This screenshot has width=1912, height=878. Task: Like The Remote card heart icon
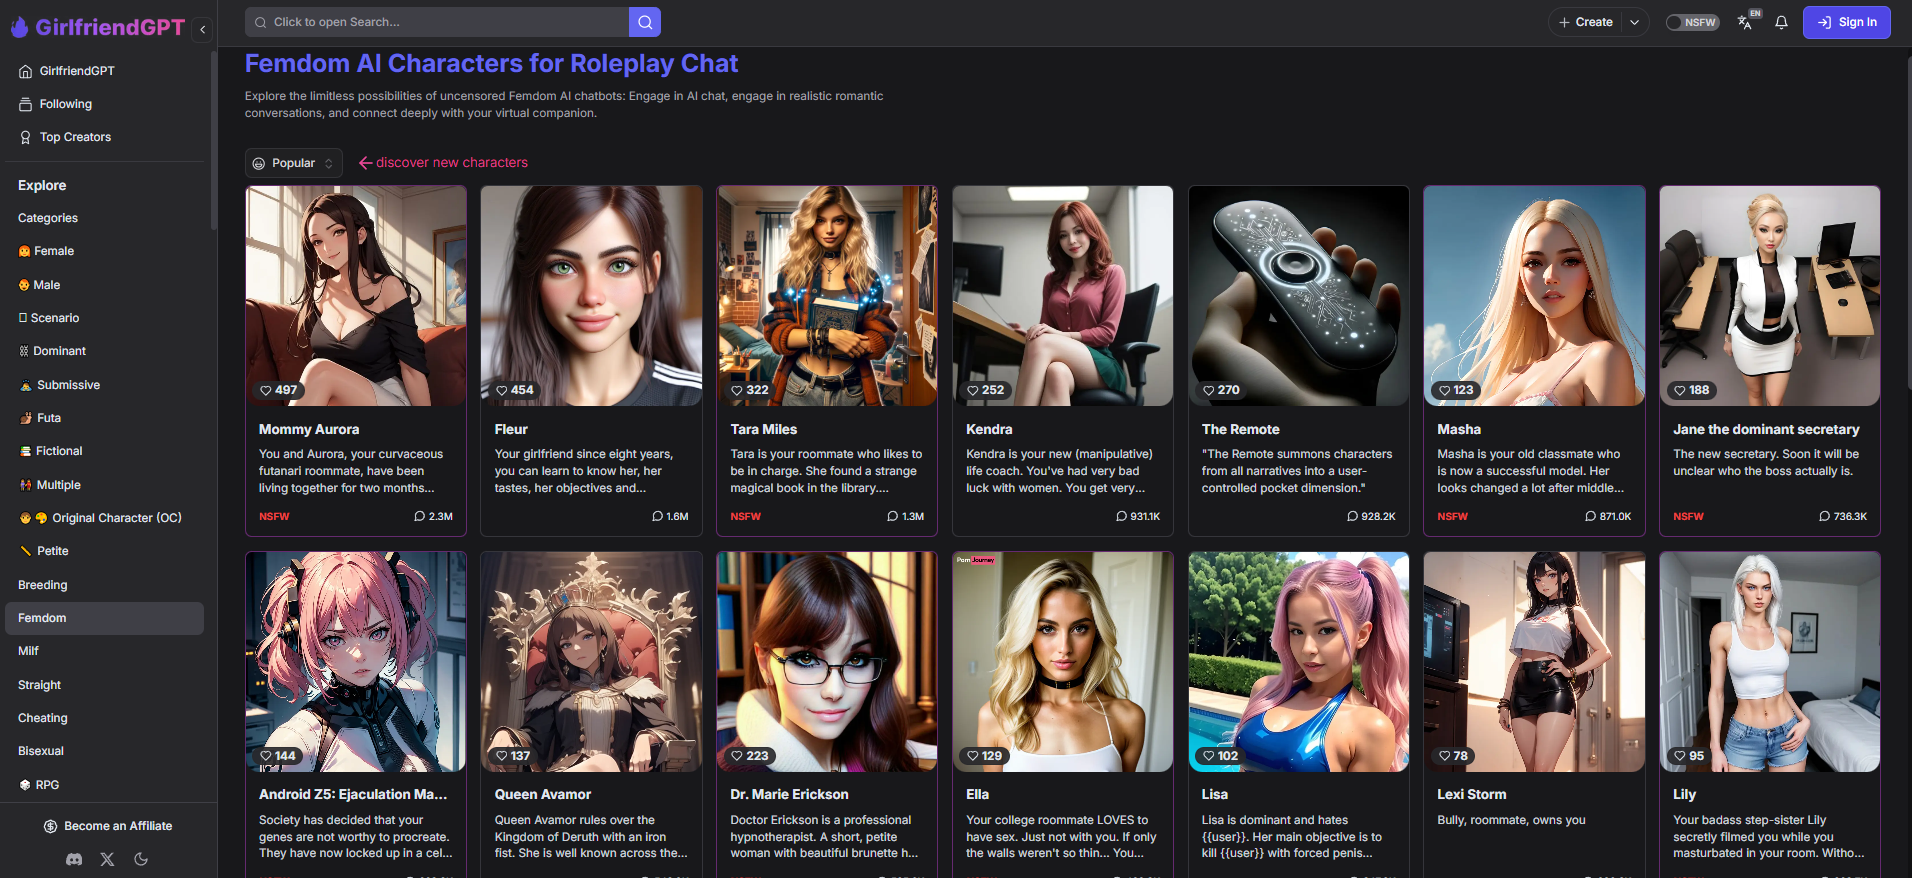[1209, 390]
